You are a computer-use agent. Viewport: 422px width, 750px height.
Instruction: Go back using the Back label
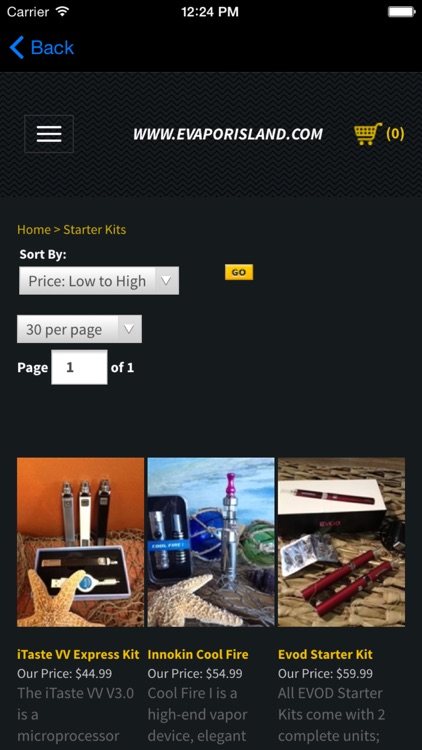coord(52,47)
